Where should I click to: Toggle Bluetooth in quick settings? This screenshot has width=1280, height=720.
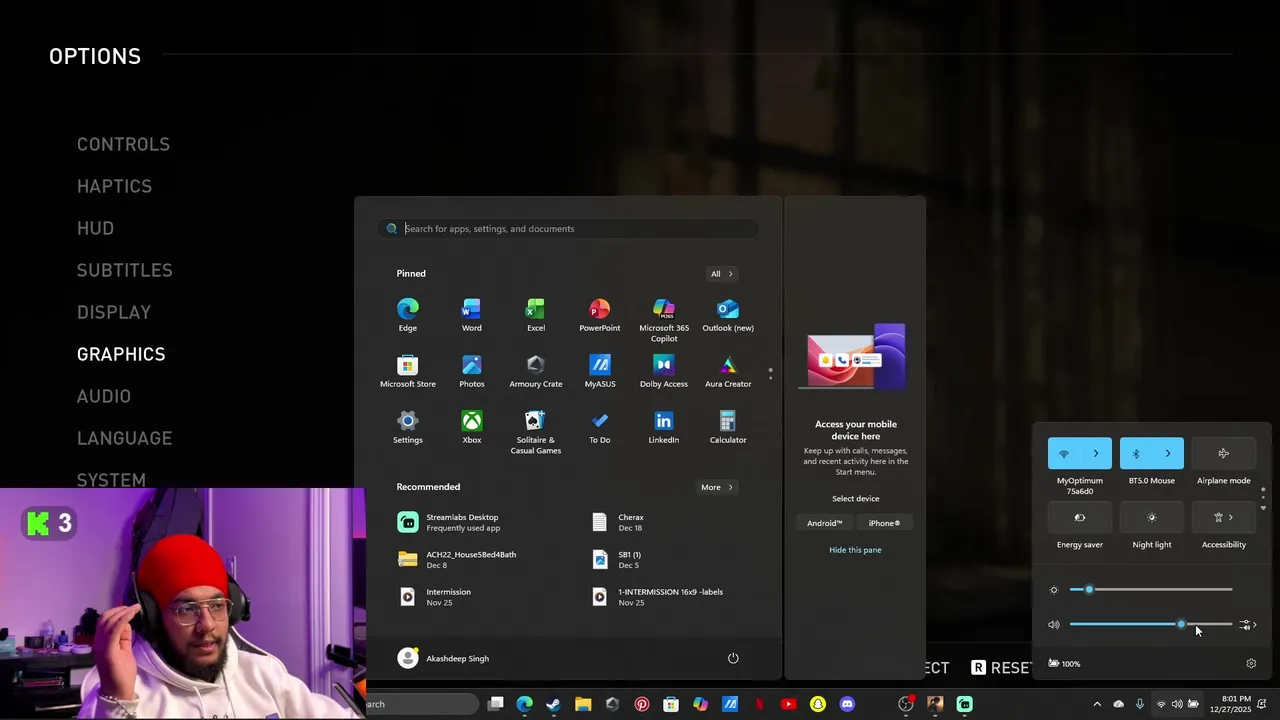coord(1136,454)
